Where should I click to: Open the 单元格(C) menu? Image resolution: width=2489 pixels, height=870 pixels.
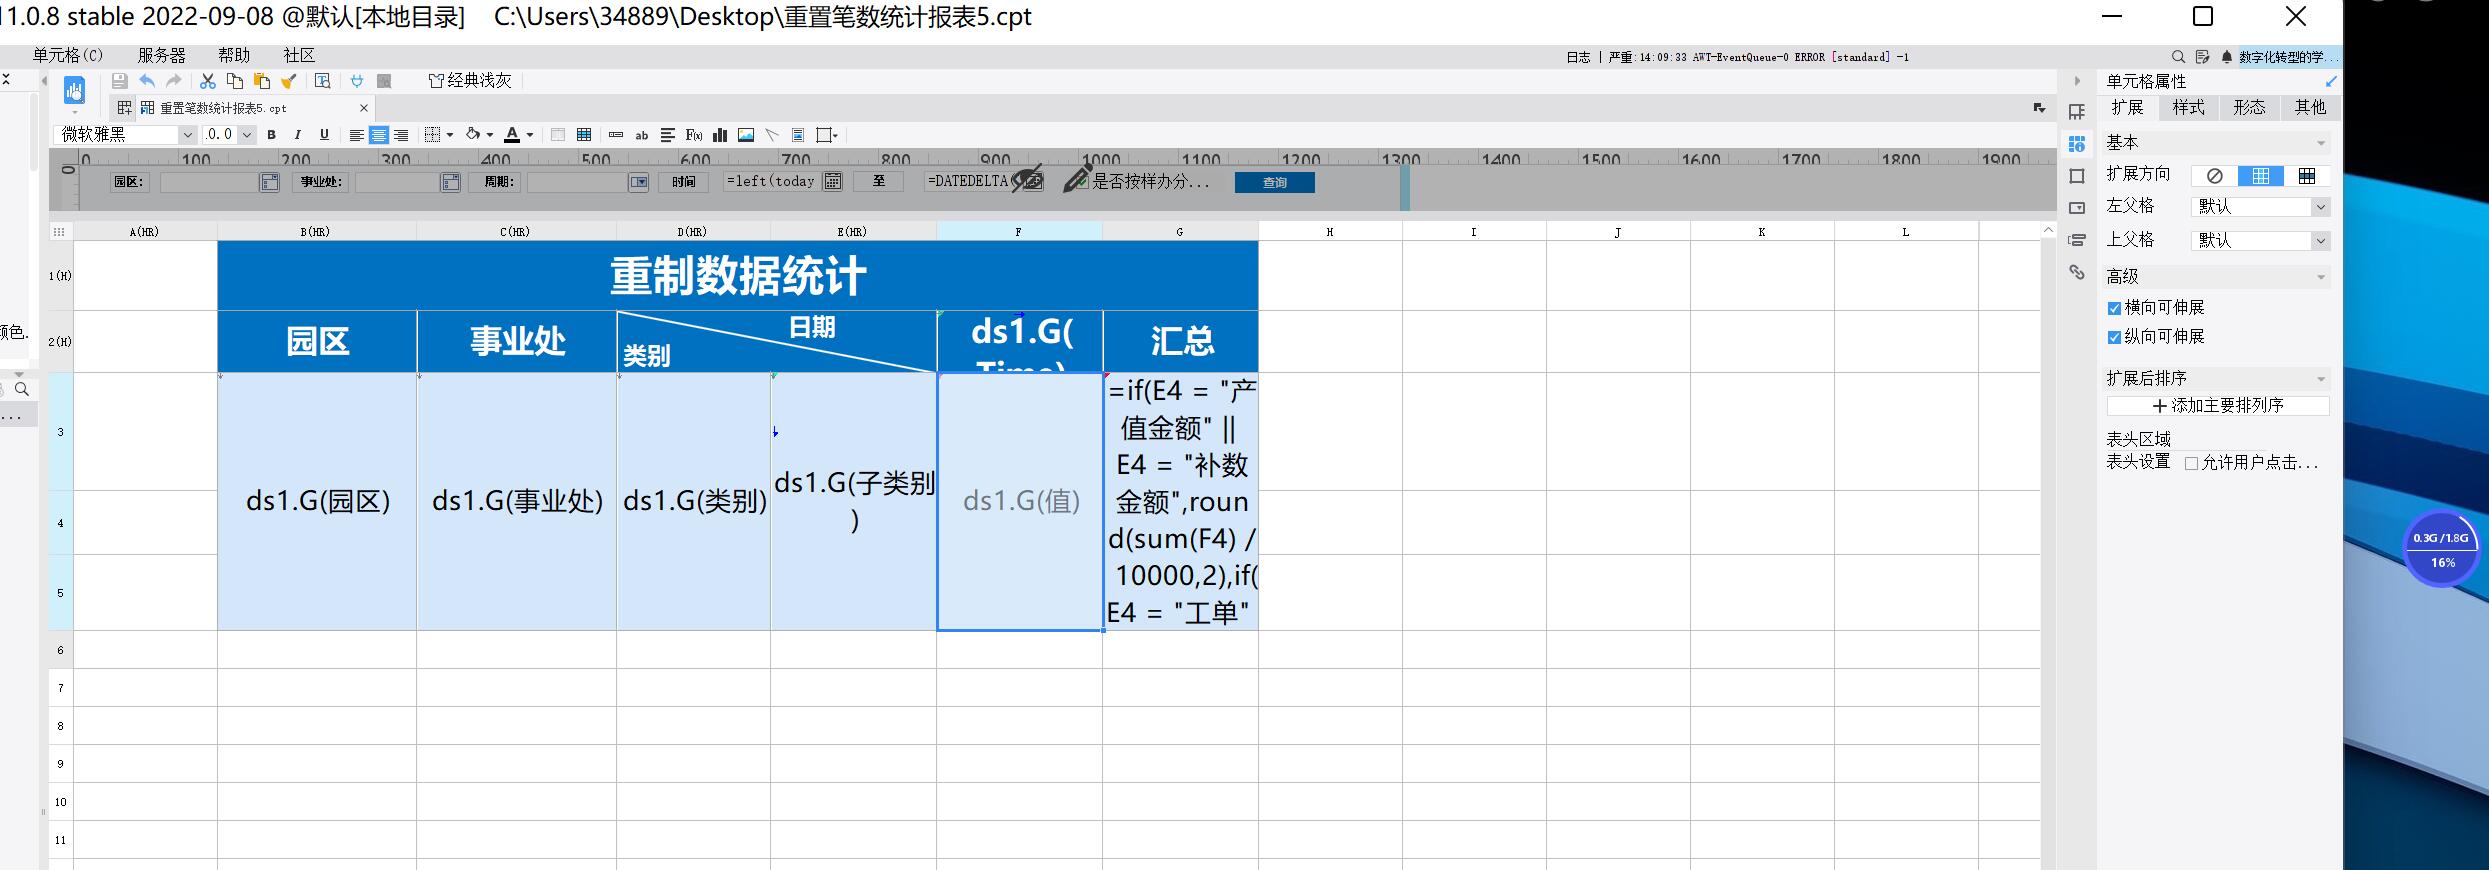(68, 55)
